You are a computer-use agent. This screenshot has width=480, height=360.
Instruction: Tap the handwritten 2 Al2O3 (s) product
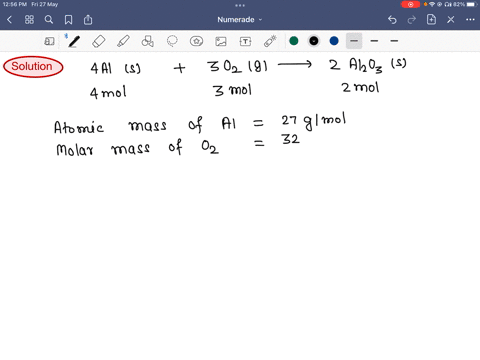(368, 65)
